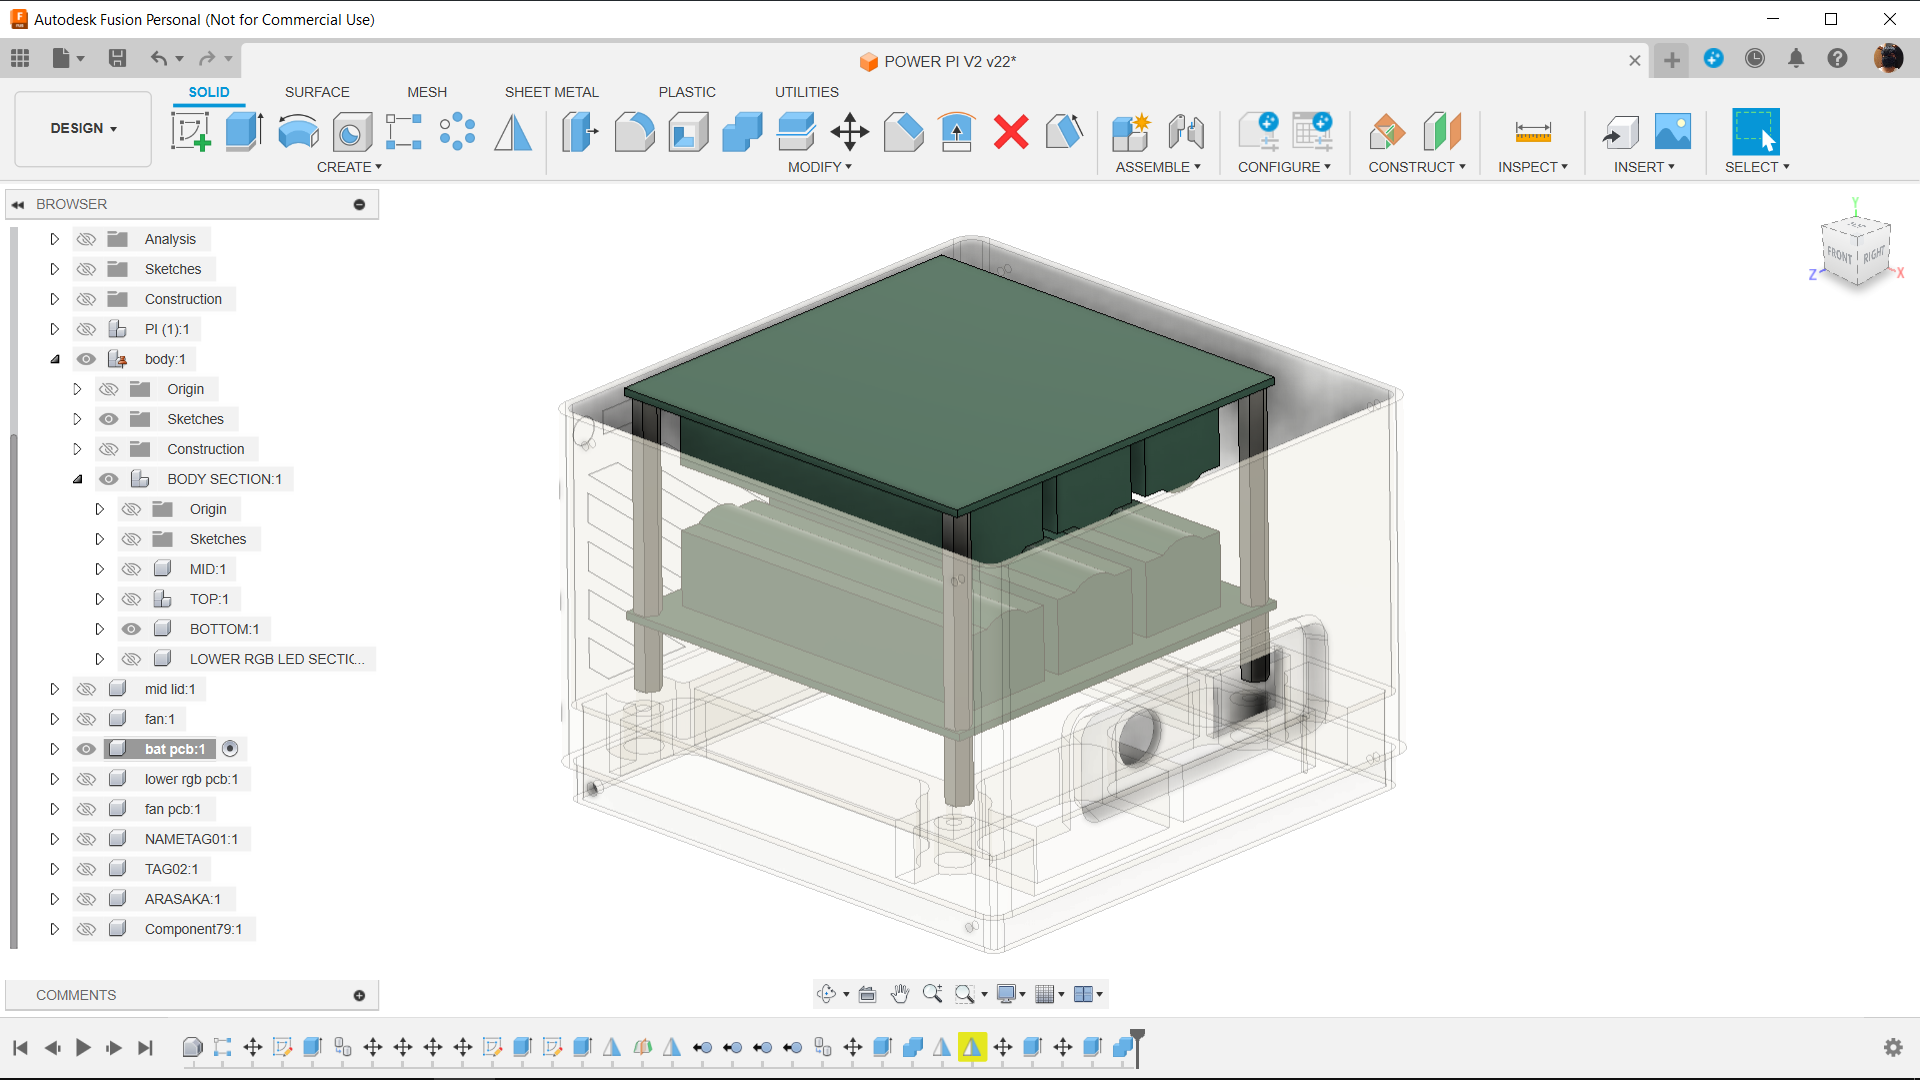Viewport: 1920px width, 1080px height.
Task: Select the Extrude tool
Action: [x=244, y=131]
